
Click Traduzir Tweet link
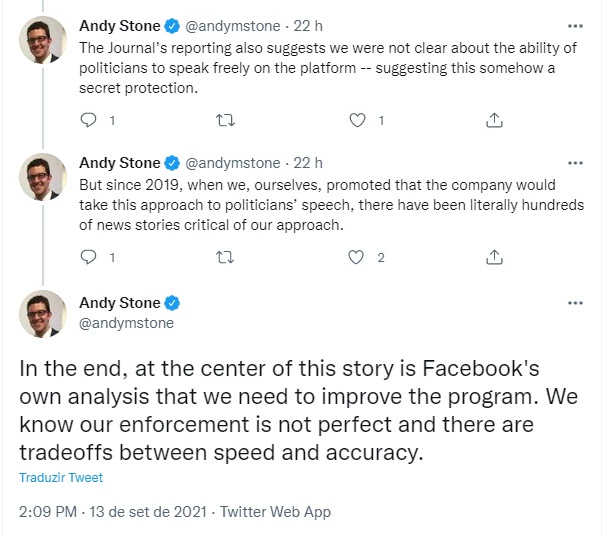point(61,478)
